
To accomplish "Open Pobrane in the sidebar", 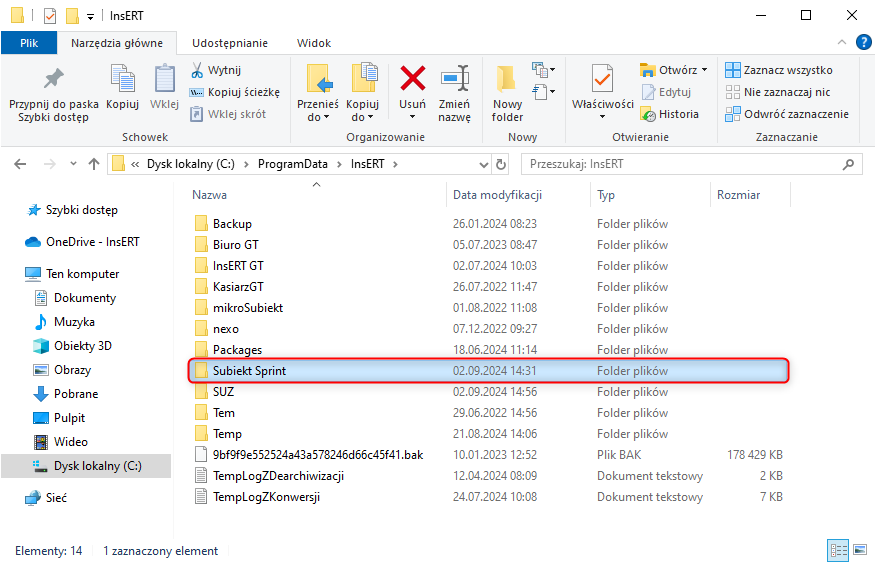I will click(x=66, y=394).
